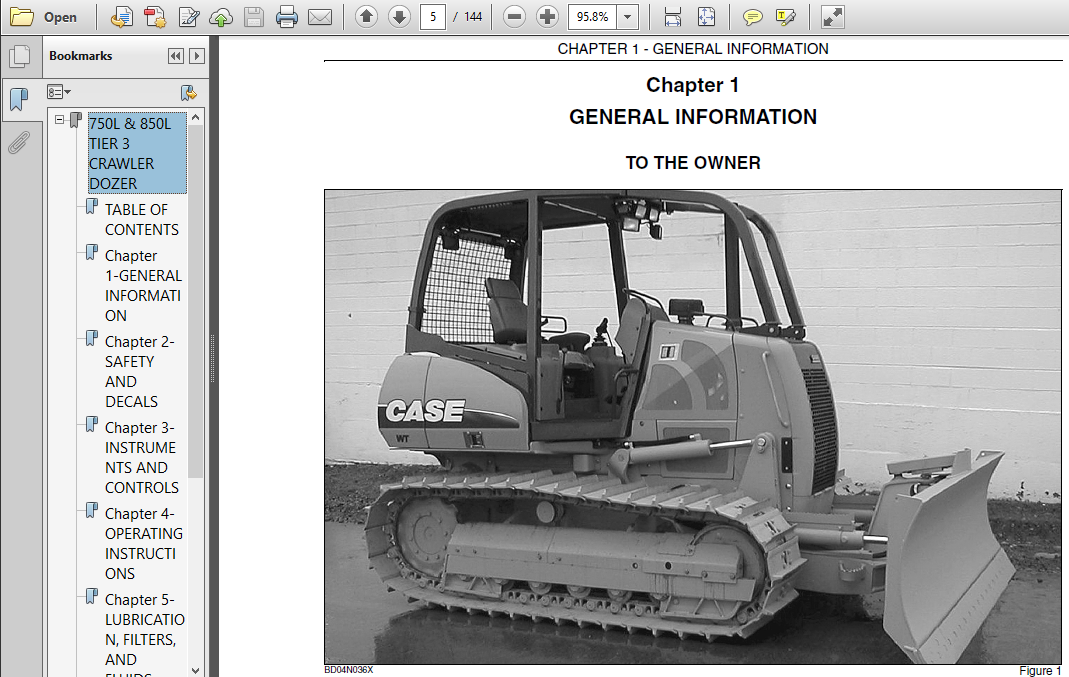
Task: Click the Open folder button
Action: (x=44, y=17)
